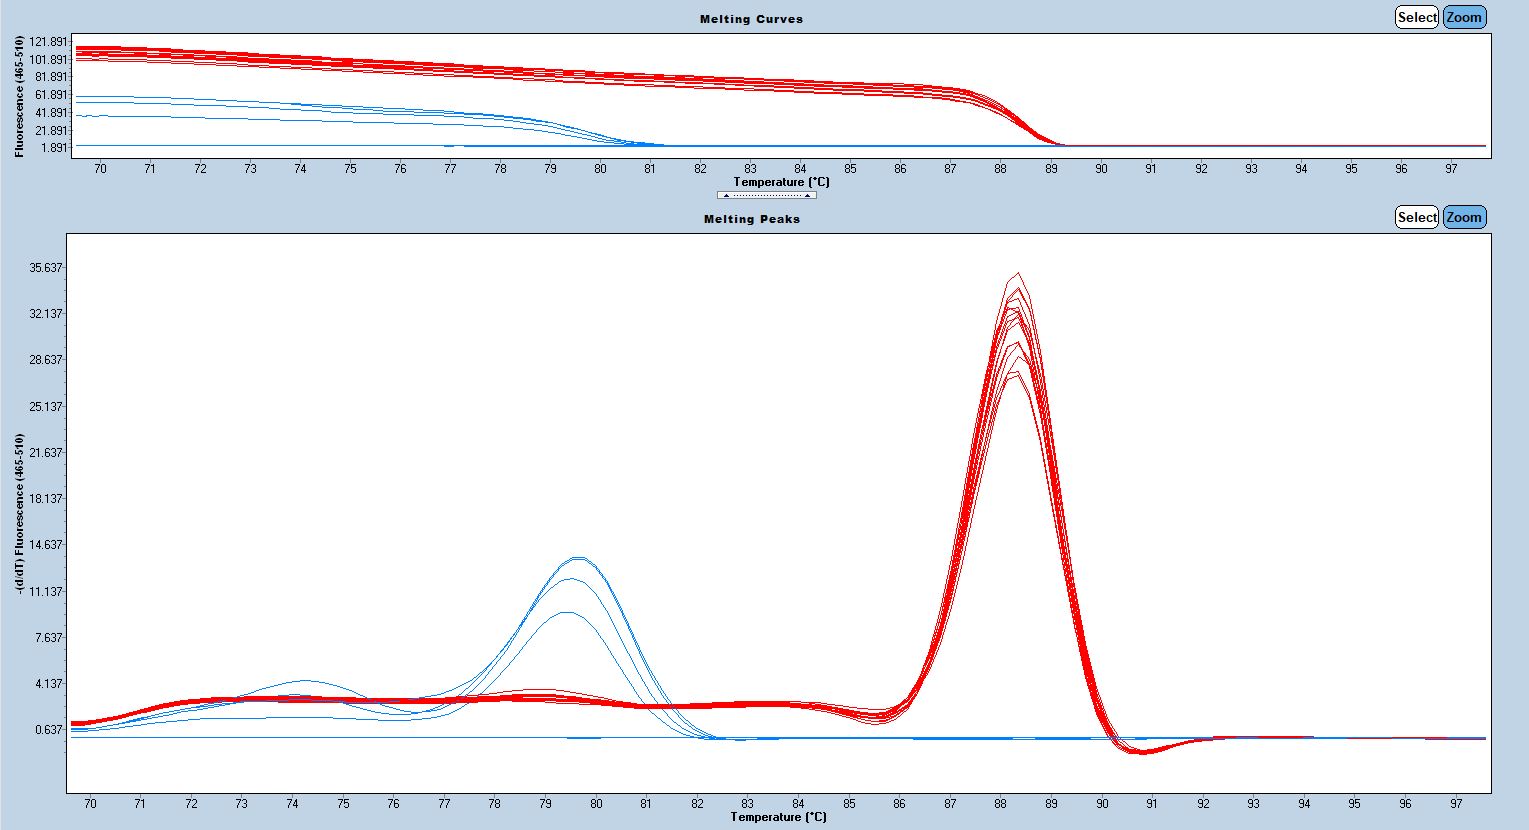The height and width of the screenshot is (830, 1529).
Task: Click right arrow on the chart splitter handle
Action: [807, 195]
